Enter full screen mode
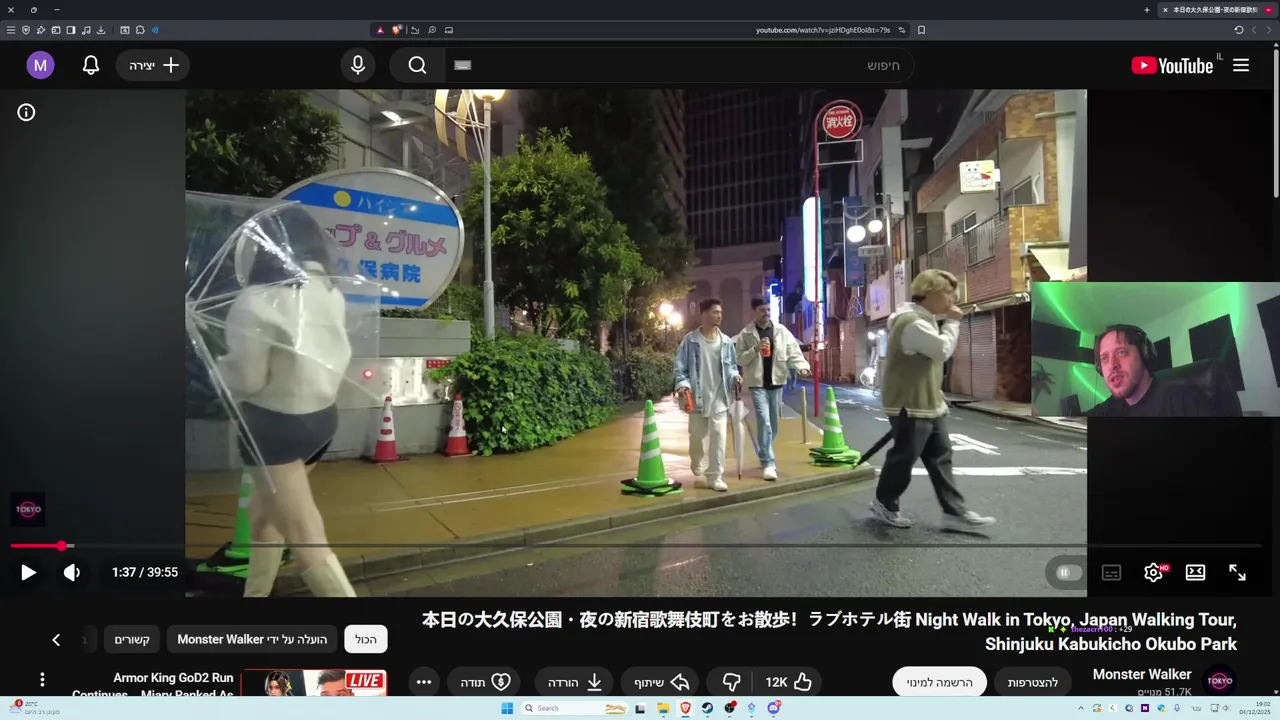The height and width of the screenshot is (720, 1280). click(1237, 573)
